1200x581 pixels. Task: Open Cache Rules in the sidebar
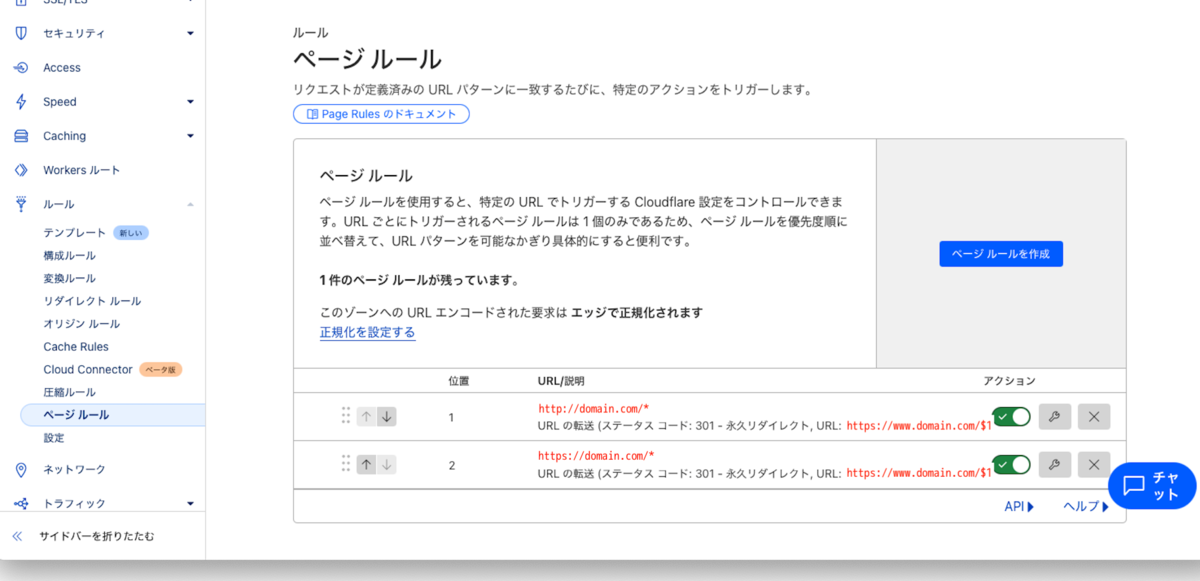(76, 347)
